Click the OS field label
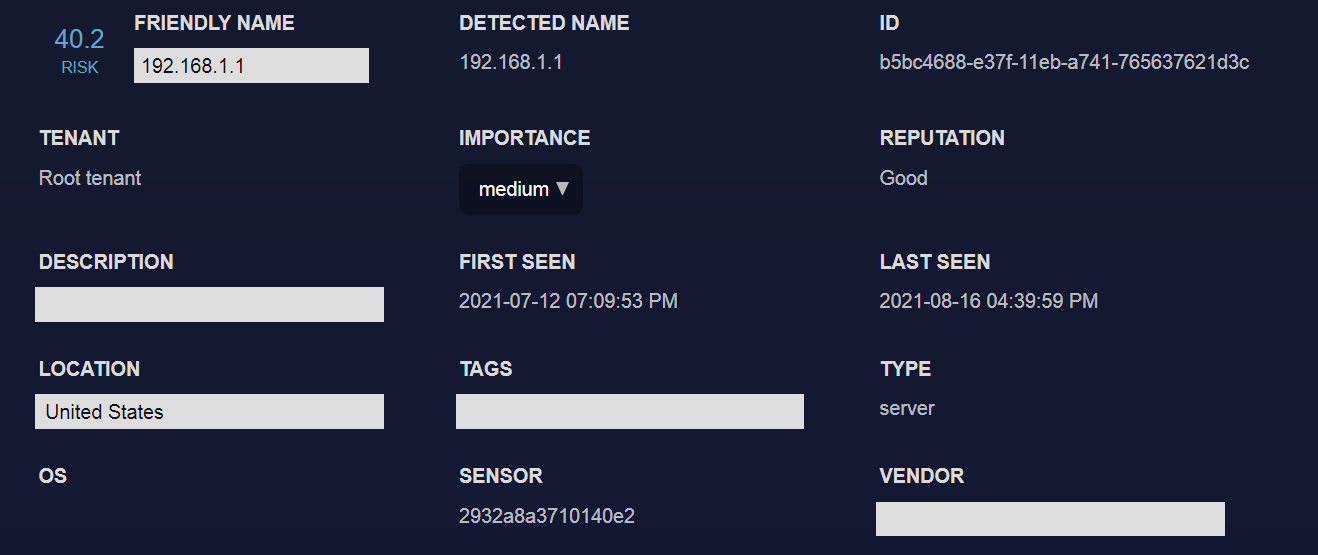Screen dimensions: 1318x555 pos(53,476)
